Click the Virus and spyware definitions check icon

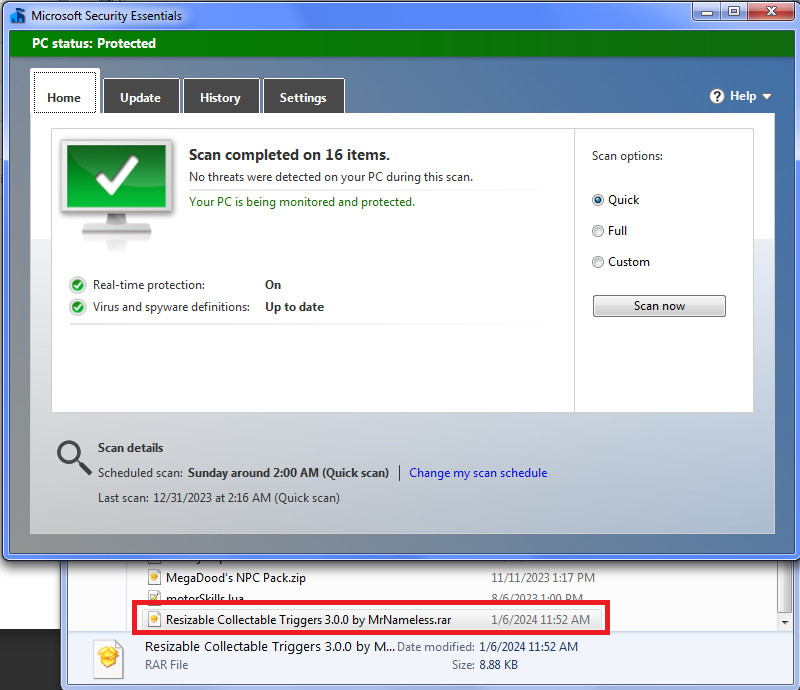(x=78, y=307)
